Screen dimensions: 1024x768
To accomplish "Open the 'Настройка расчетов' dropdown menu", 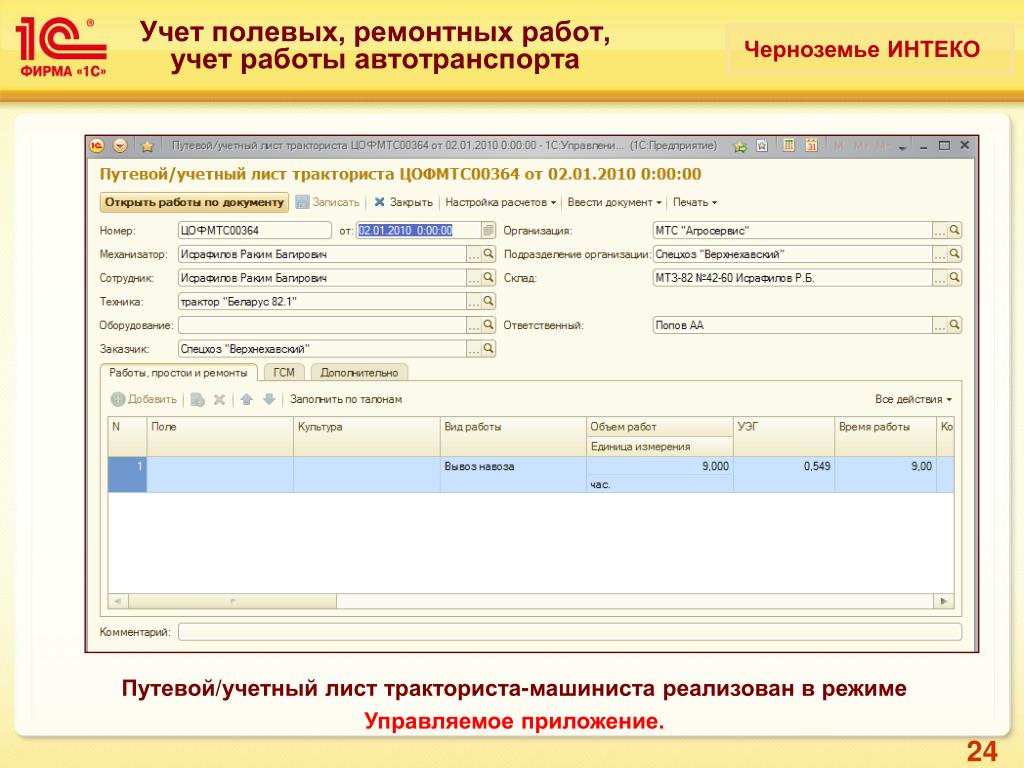I will 500,202.
